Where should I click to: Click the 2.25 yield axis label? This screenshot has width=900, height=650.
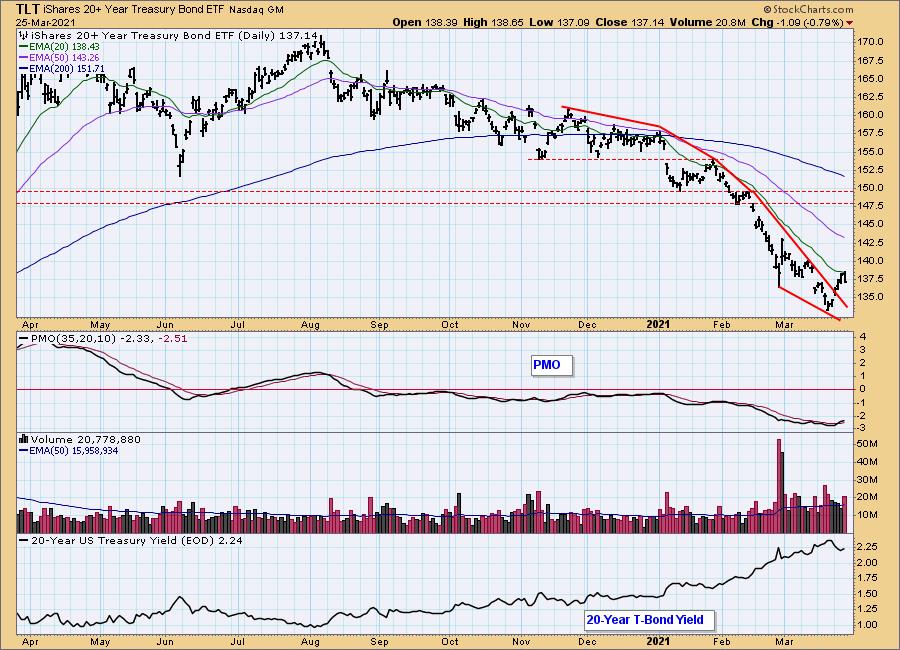(867, 547)
